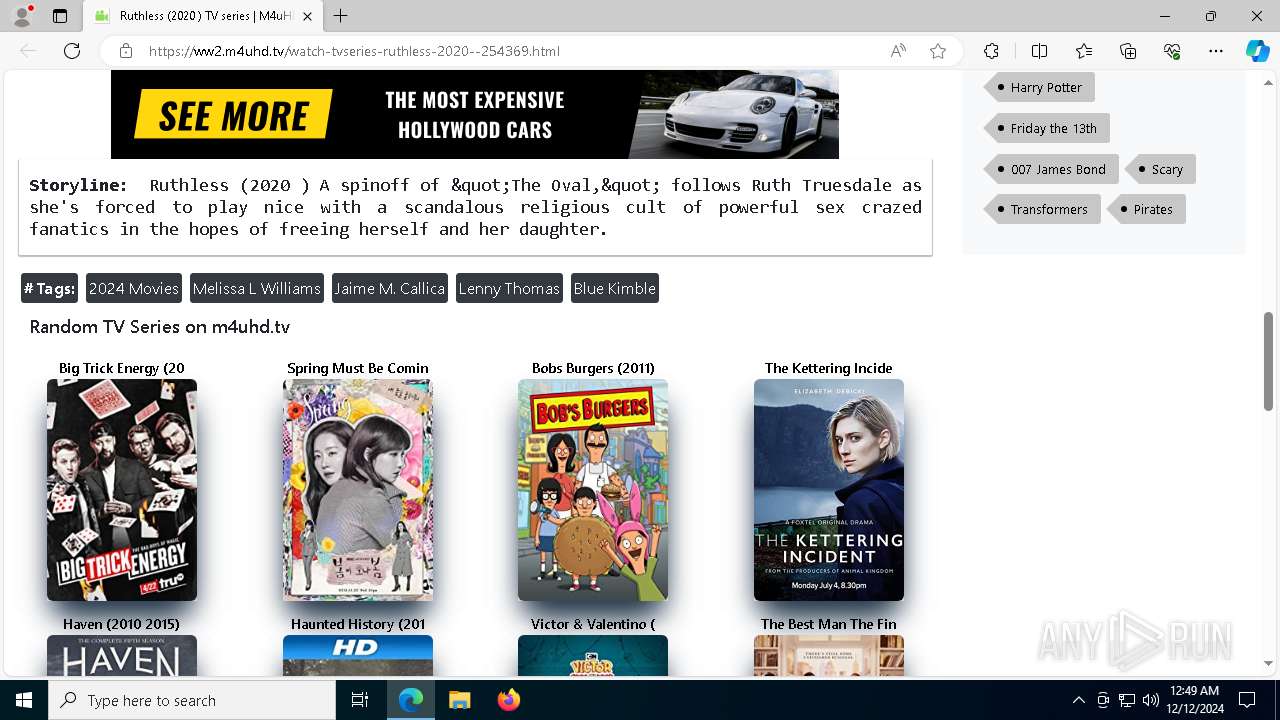The height and width of the screenshot is (720, 1280).
Task: Click the Jaime M. Callica tag
Action: coord(390,288)
